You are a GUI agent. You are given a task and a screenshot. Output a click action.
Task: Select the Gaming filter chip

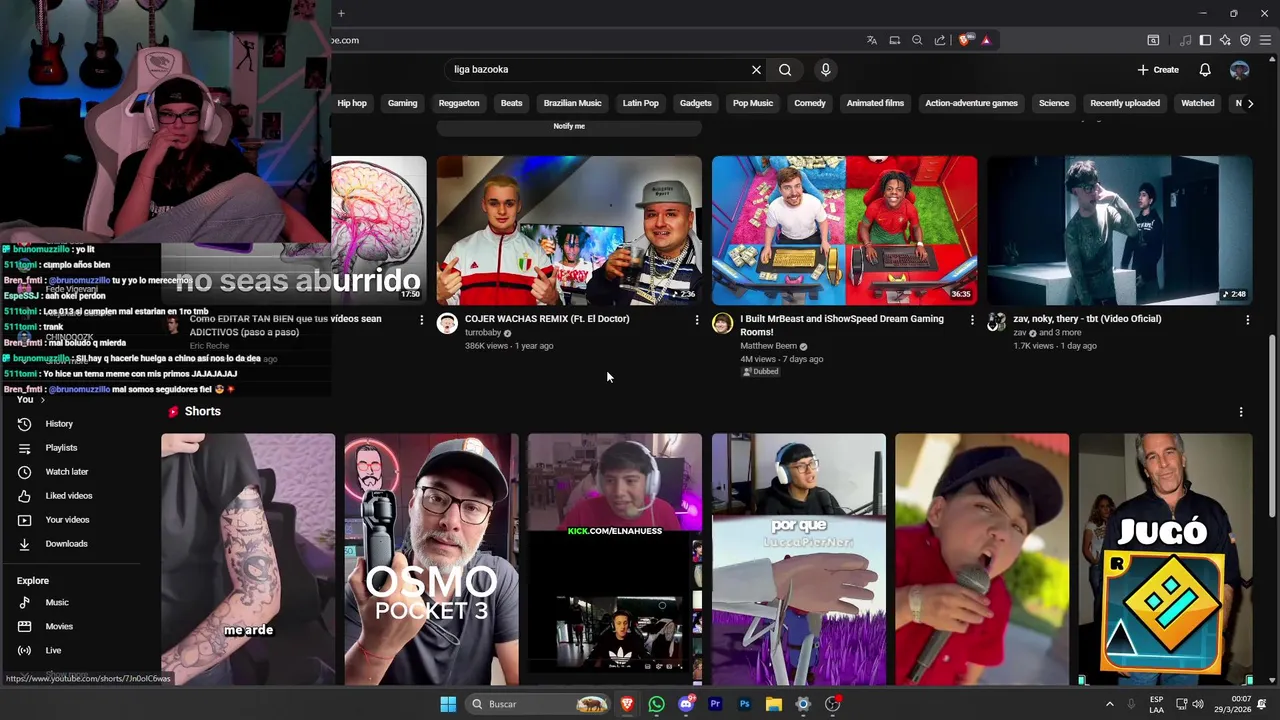tap(403, 103)
